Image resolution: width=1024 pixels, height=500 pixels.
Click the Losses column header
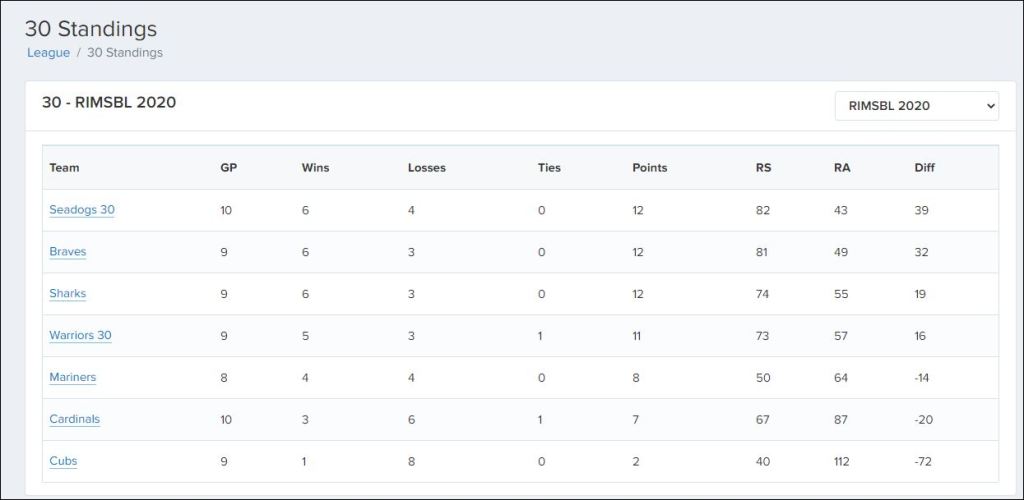coord(427,168)
